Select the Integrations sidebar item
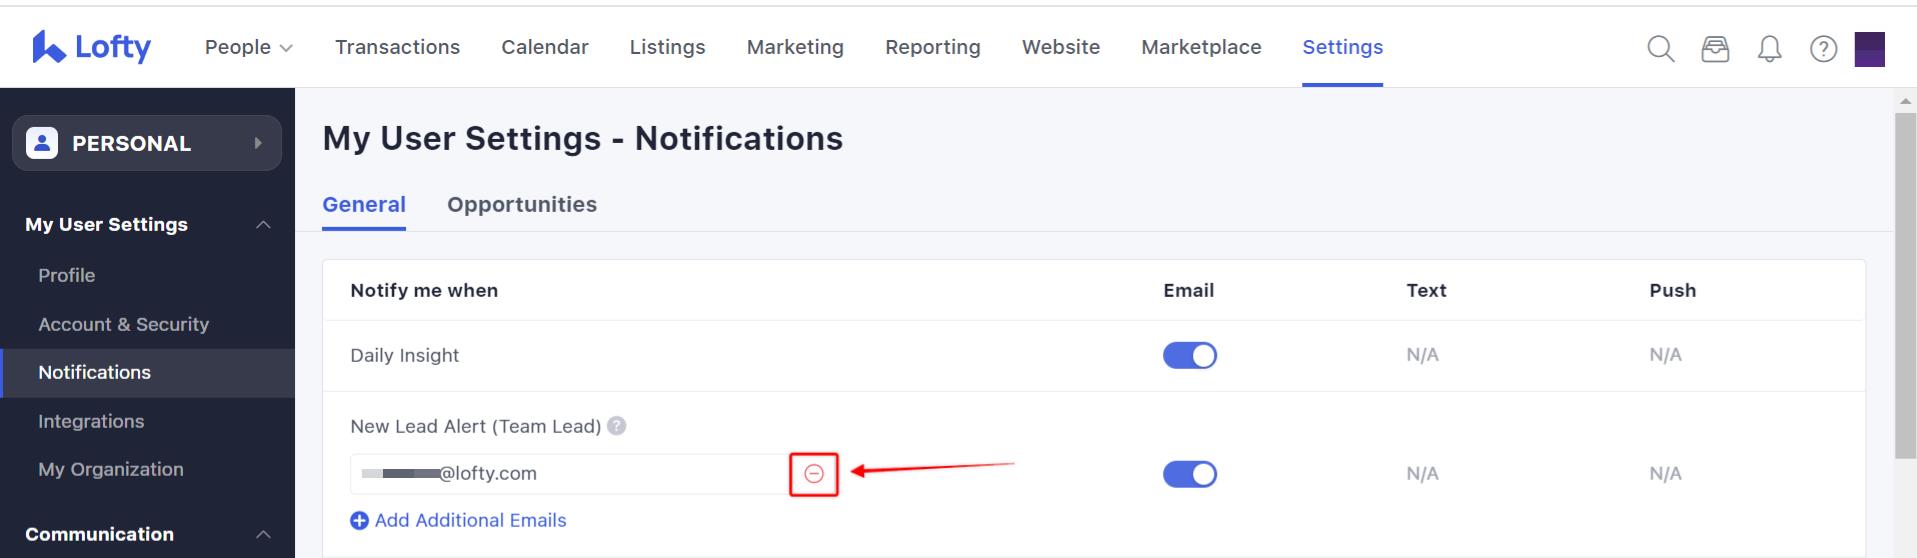The height and width of the screenshot is (558, 1917). tap(91, 421)
